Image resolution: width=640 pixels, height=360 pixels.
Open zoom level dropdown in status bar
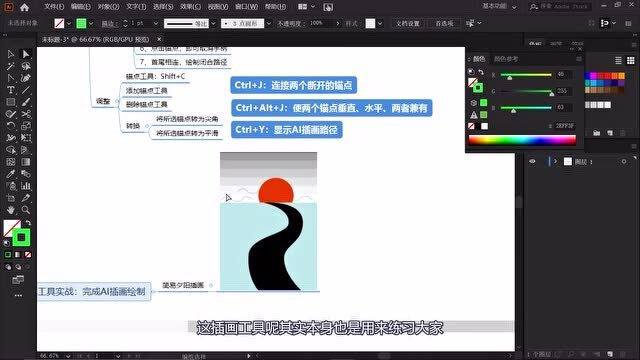68,356
